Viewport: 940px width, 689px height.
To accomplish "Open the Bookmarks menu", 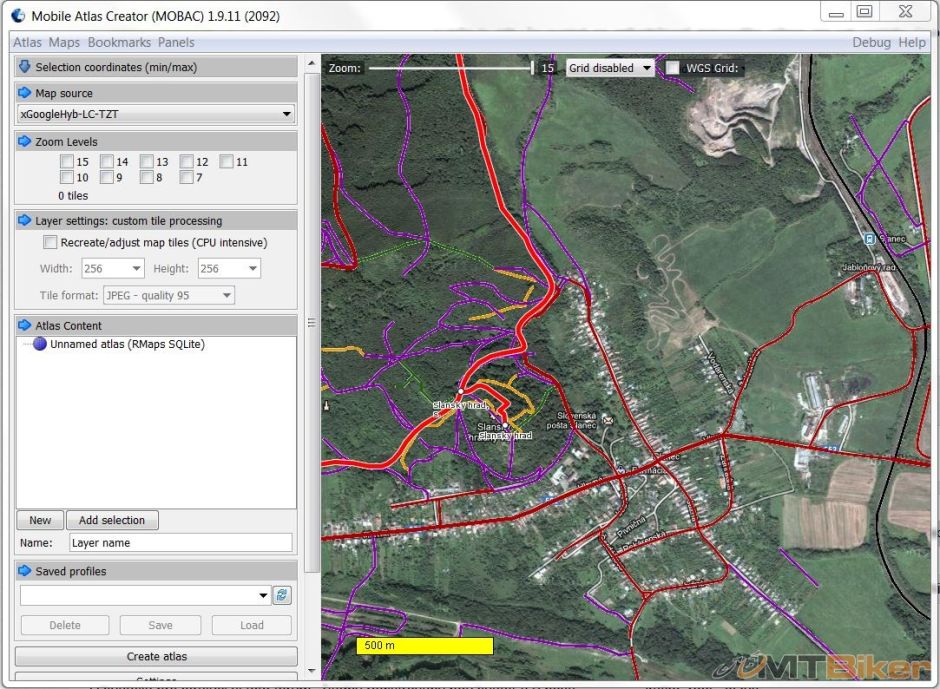I will pos(119,43).
